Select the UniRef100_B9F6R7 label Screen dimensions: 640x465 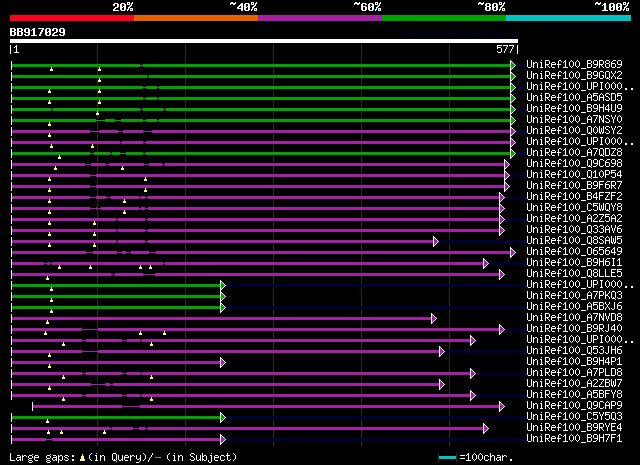coord(574,185)
